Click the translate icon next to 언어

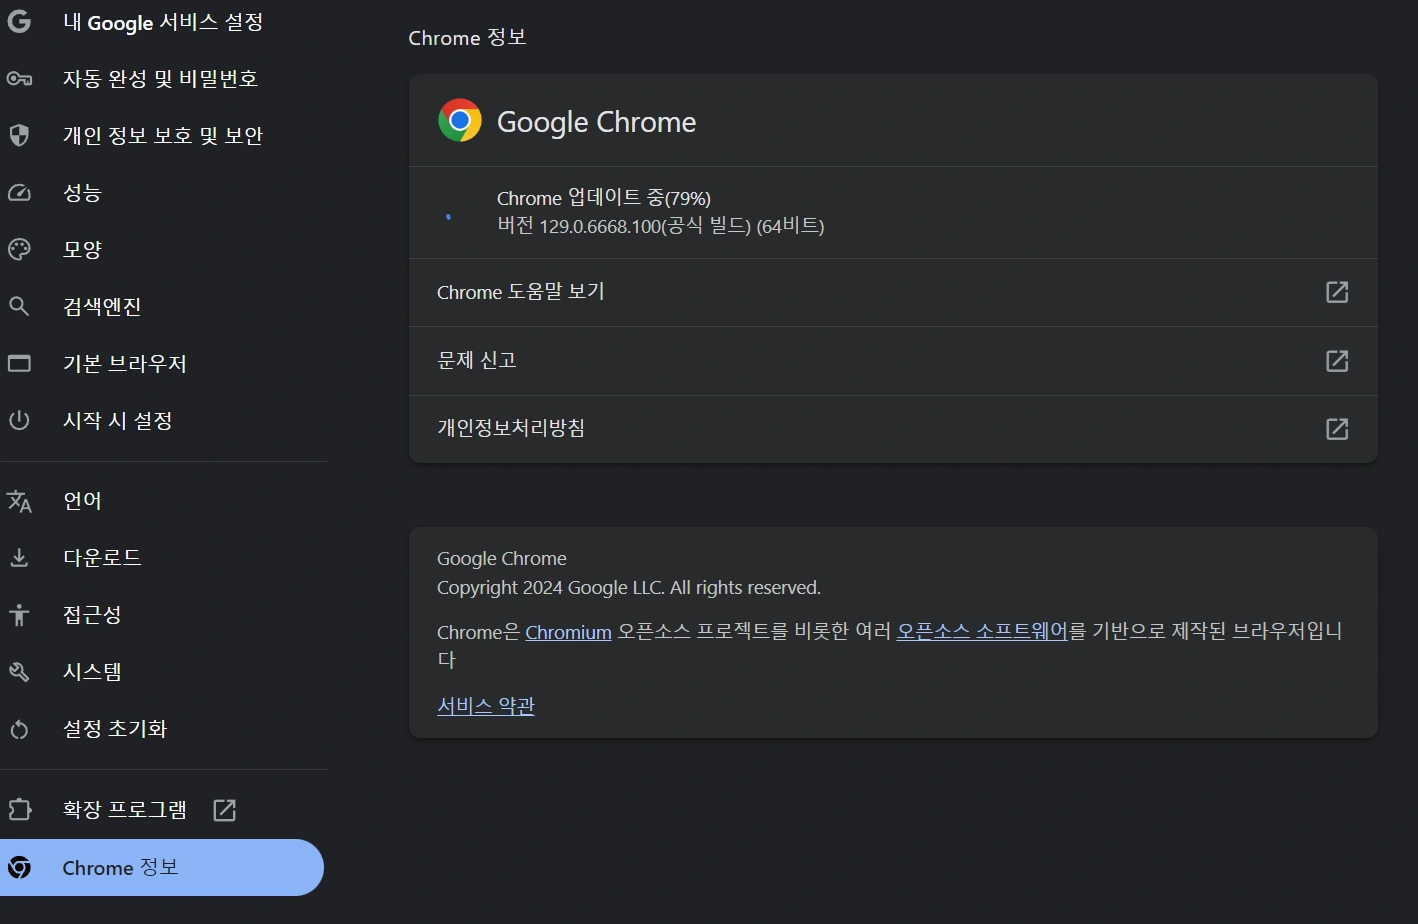coord(19,501)
